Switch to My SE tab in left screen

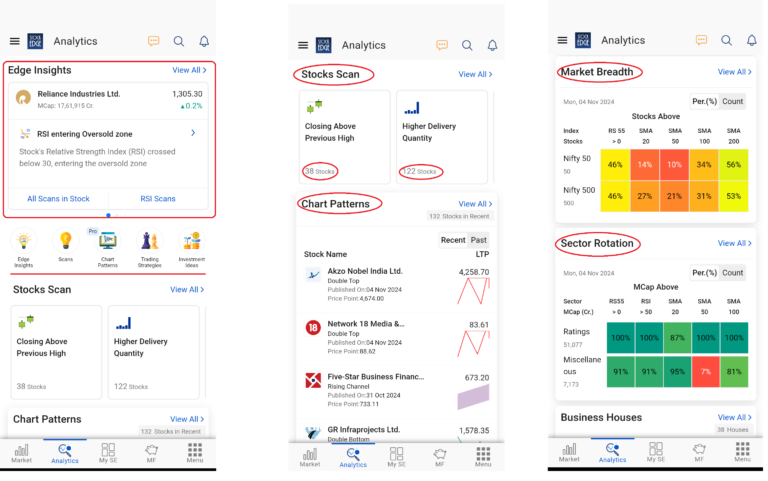coord(108,453)
